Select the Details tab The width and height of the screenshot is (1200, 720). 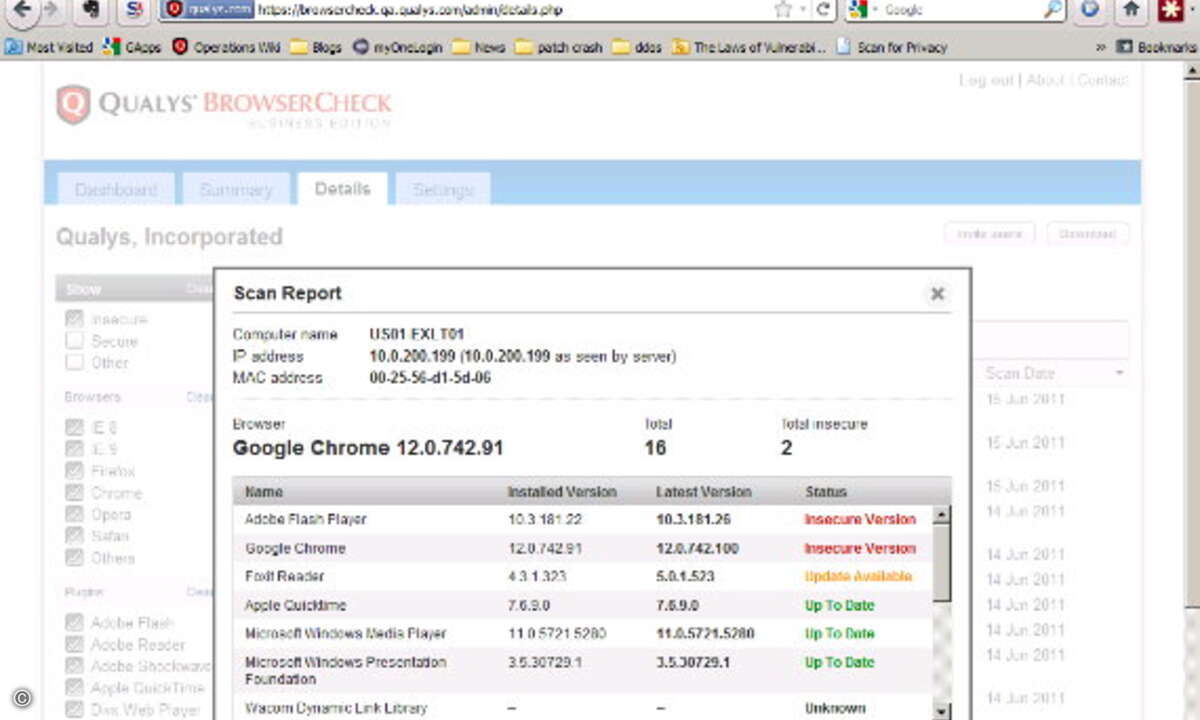point(343,188)
